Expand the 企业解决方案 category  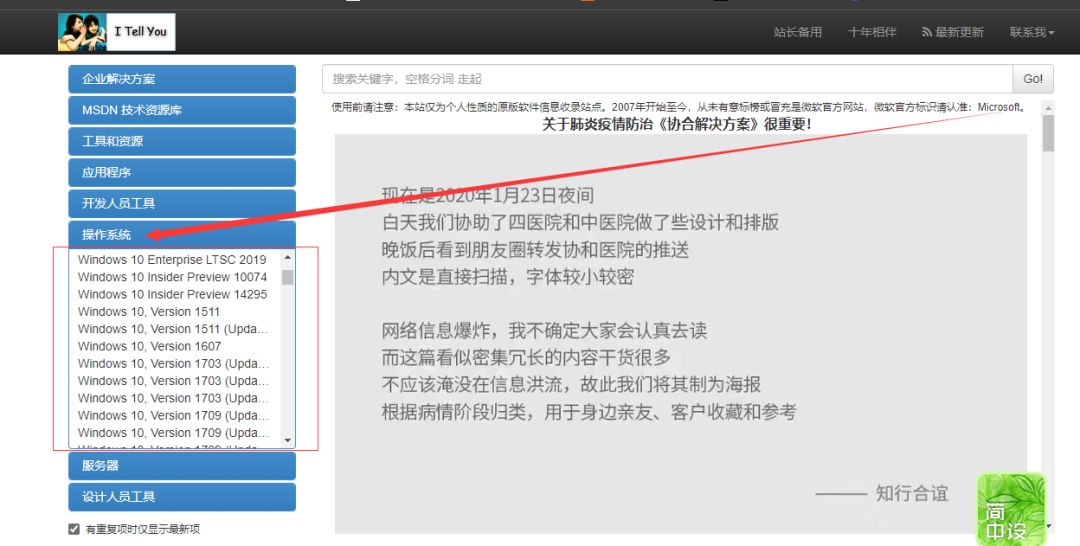(182, 79)
